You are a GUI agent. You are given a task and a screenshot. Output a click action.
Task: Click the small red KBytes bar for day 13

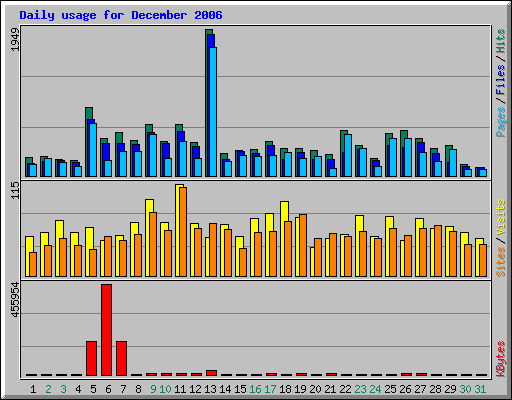pos(212,373)
